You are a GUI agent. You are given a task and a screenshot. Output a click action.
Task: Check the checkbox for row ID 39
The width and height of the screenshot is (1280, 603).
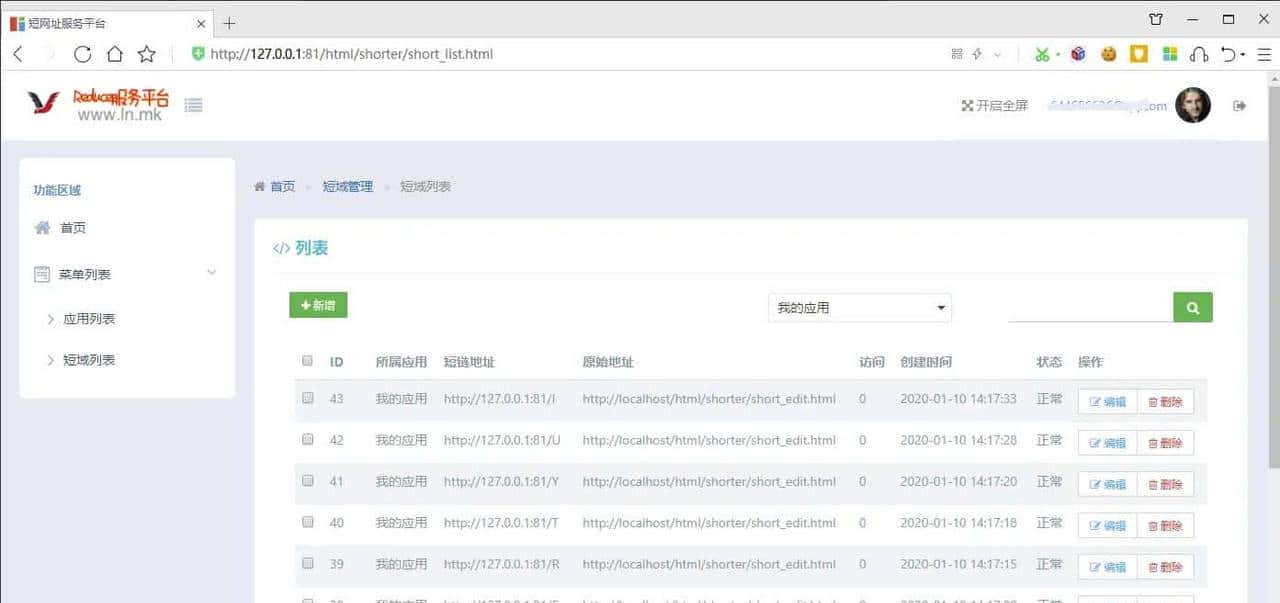[x=307, y=565]
